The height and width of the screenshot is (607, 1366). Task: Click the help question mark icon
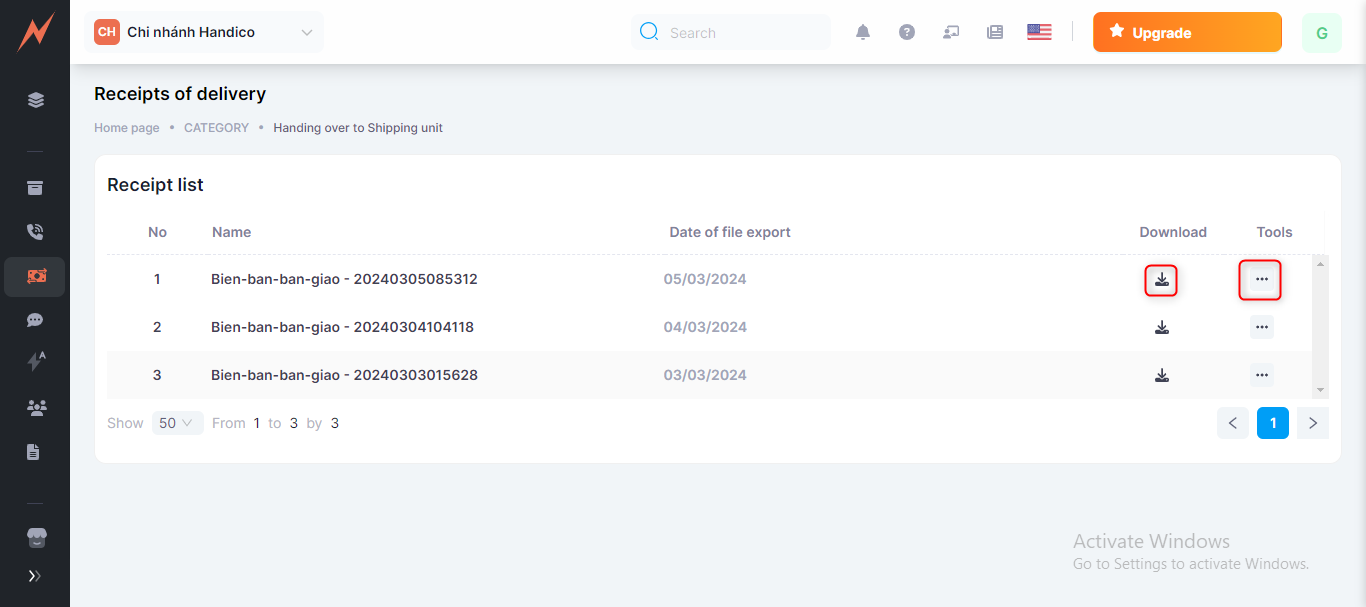point(907,32)
